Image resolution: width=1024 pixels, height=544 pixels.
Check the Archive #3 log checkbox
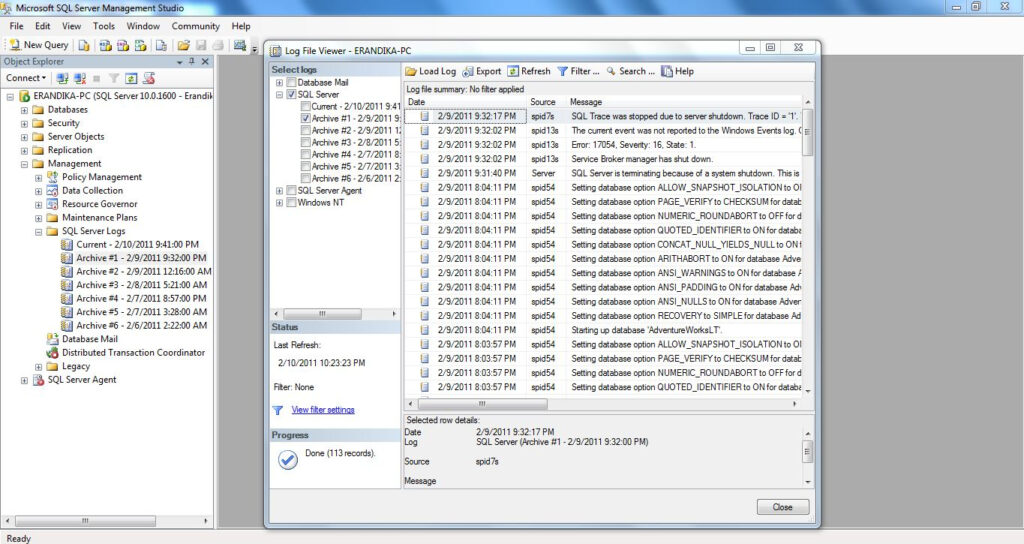click(305, 142)
